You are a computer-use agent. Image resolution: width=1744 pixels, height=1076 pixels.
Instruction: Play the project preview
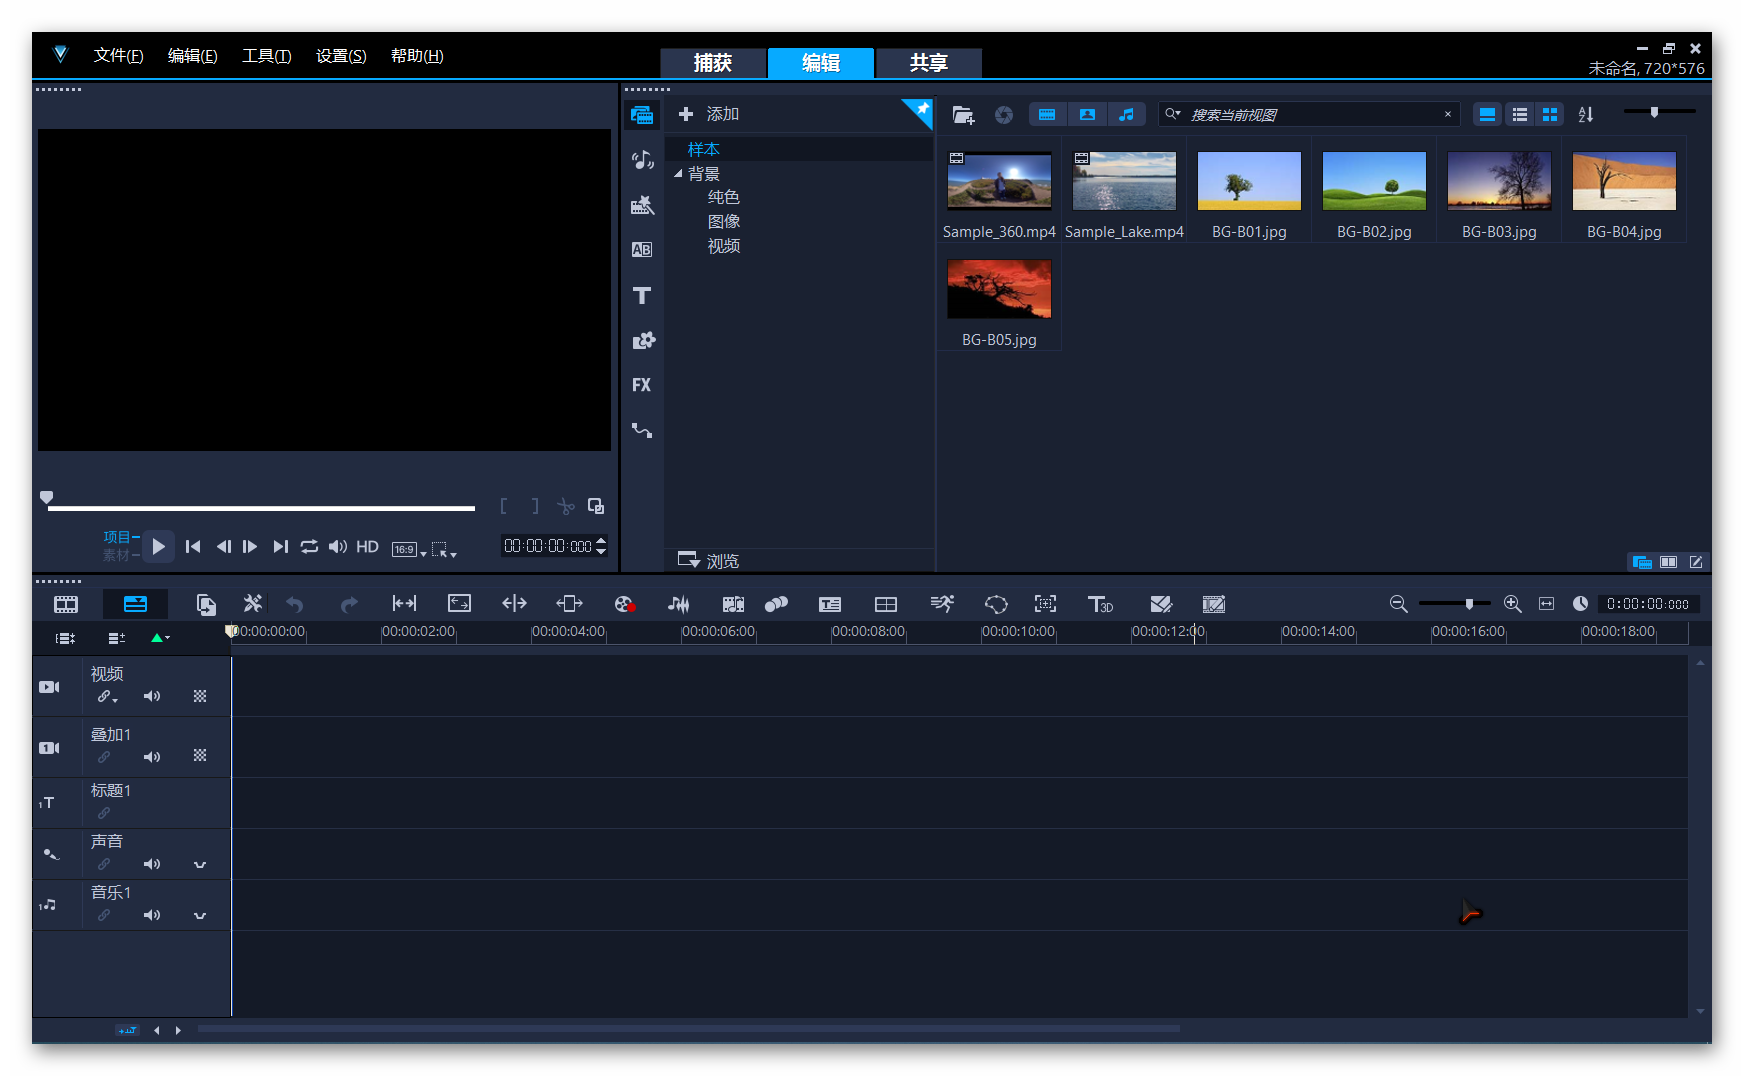(x=158, y=547)
